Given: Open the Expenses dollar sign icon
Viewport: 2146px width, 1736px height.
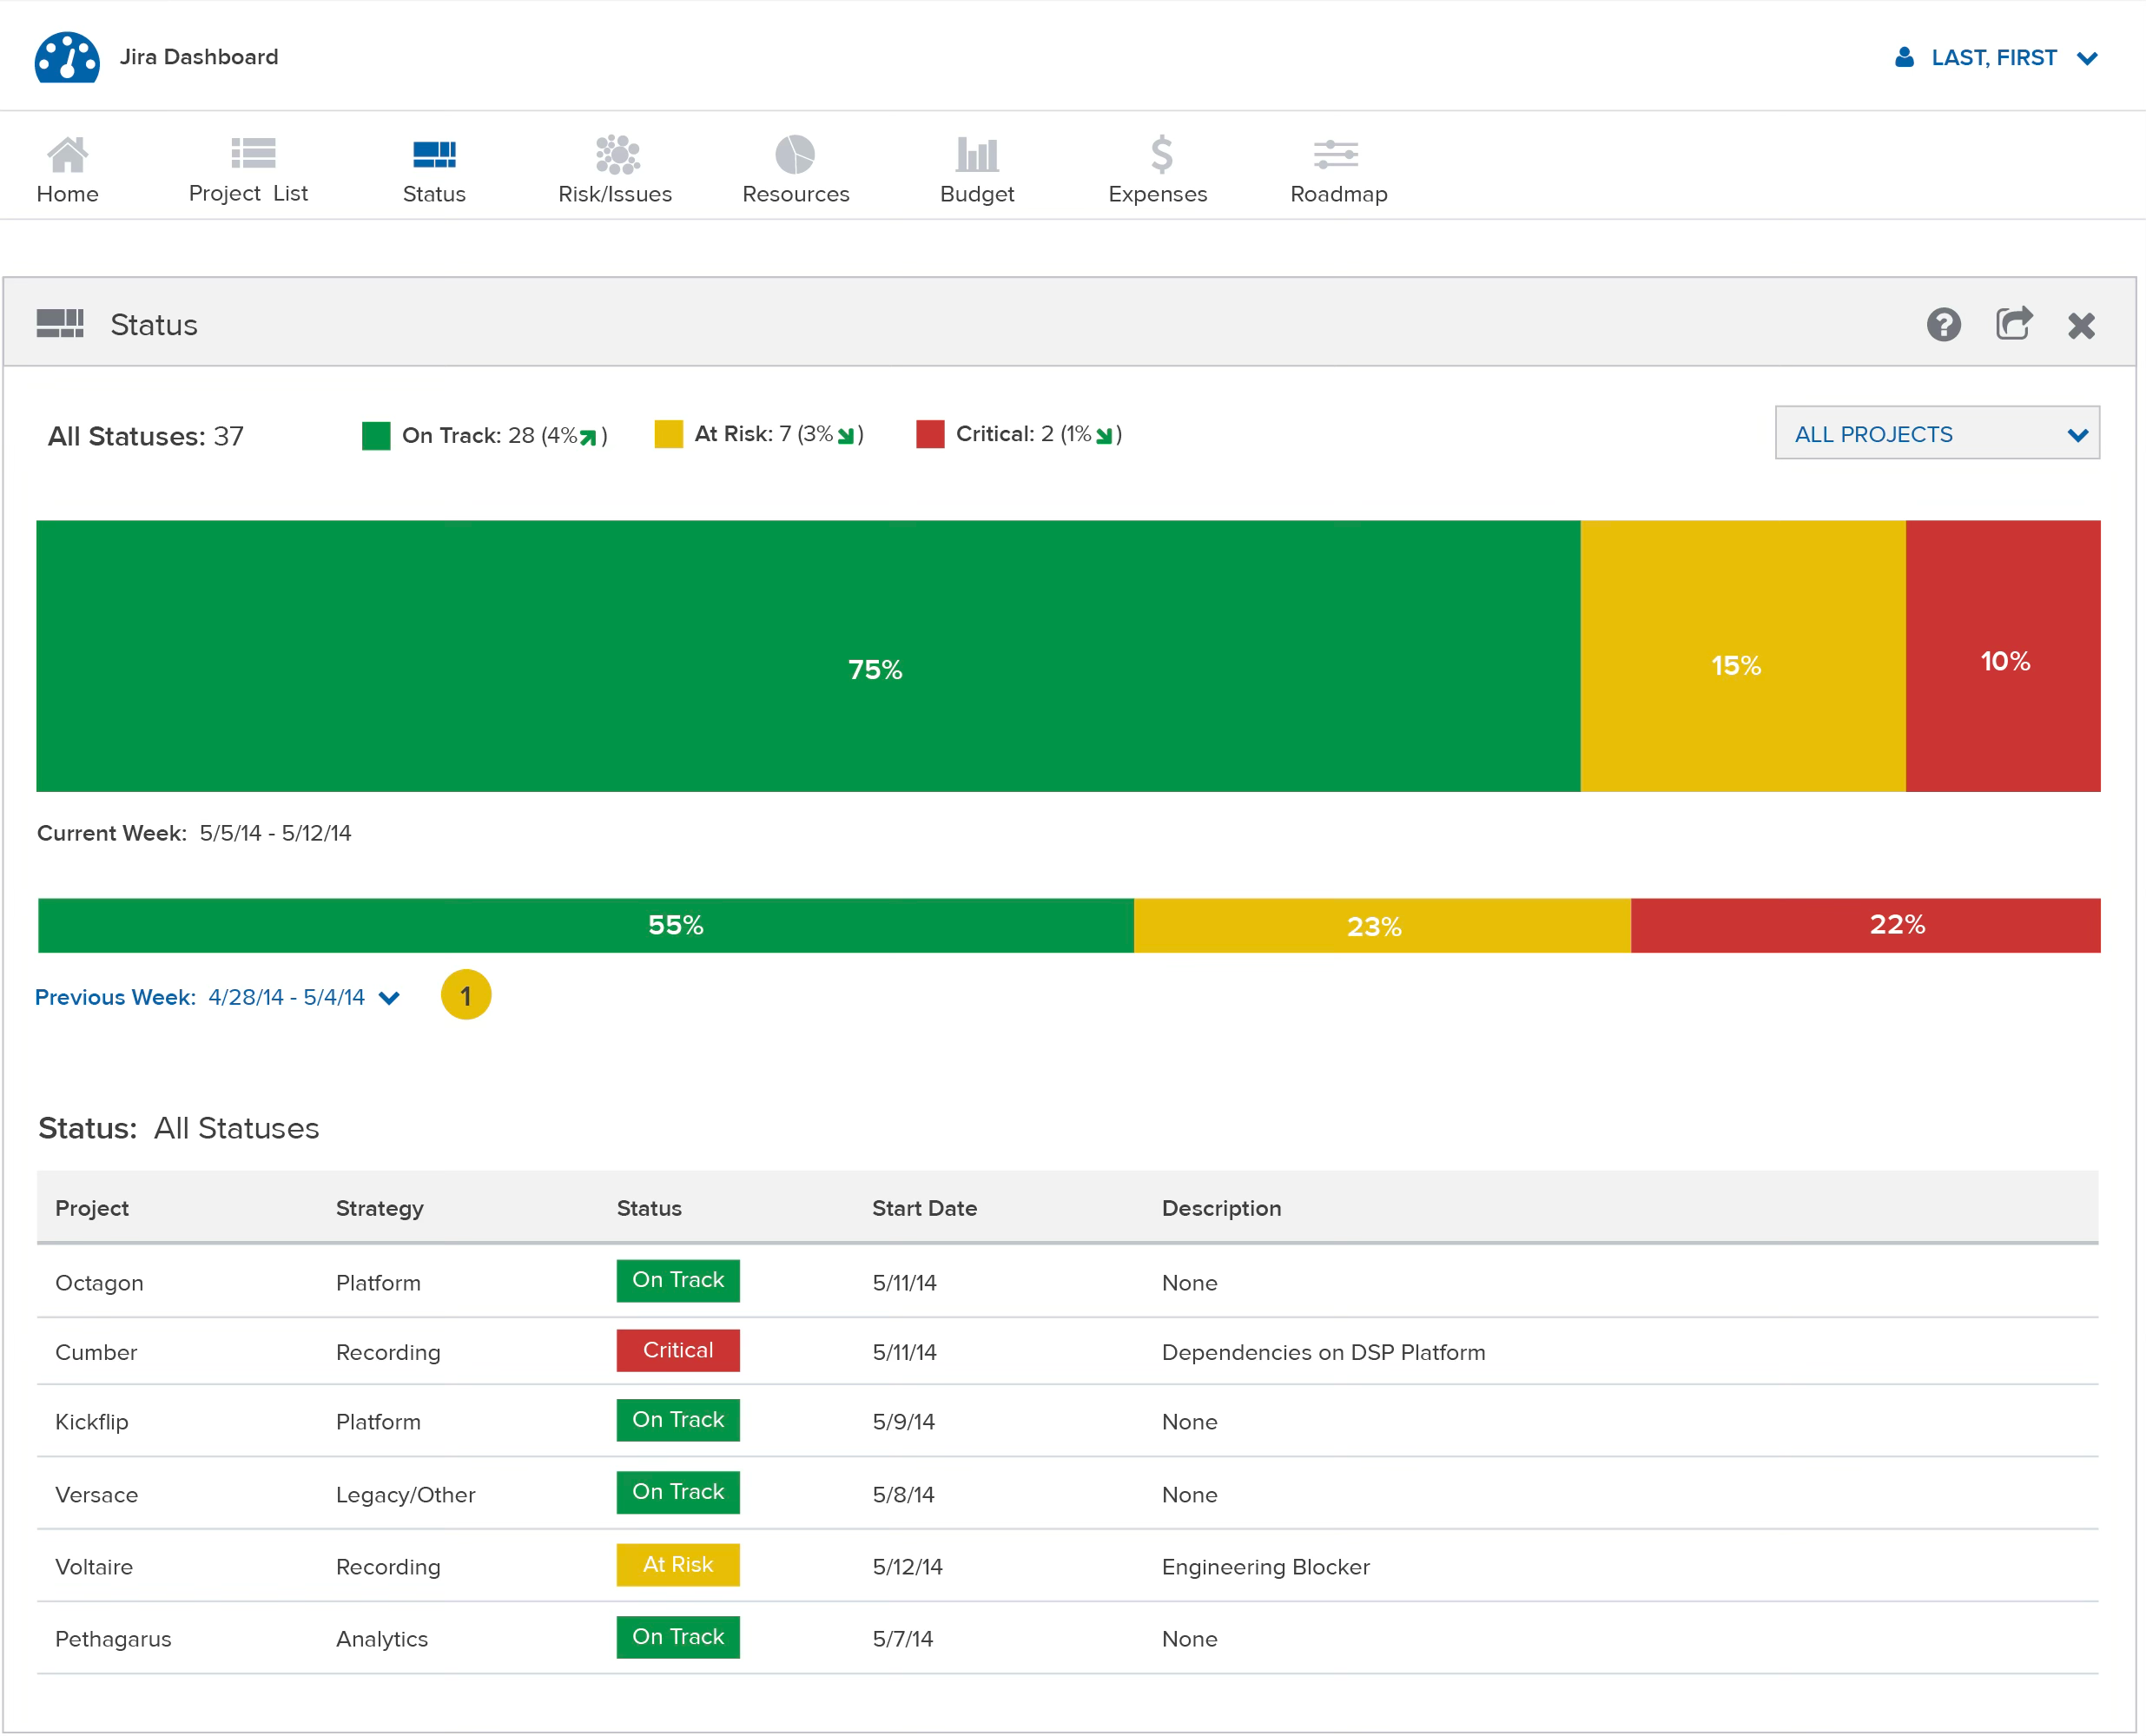Looking at the screenshot, I should coord(1160,154).
